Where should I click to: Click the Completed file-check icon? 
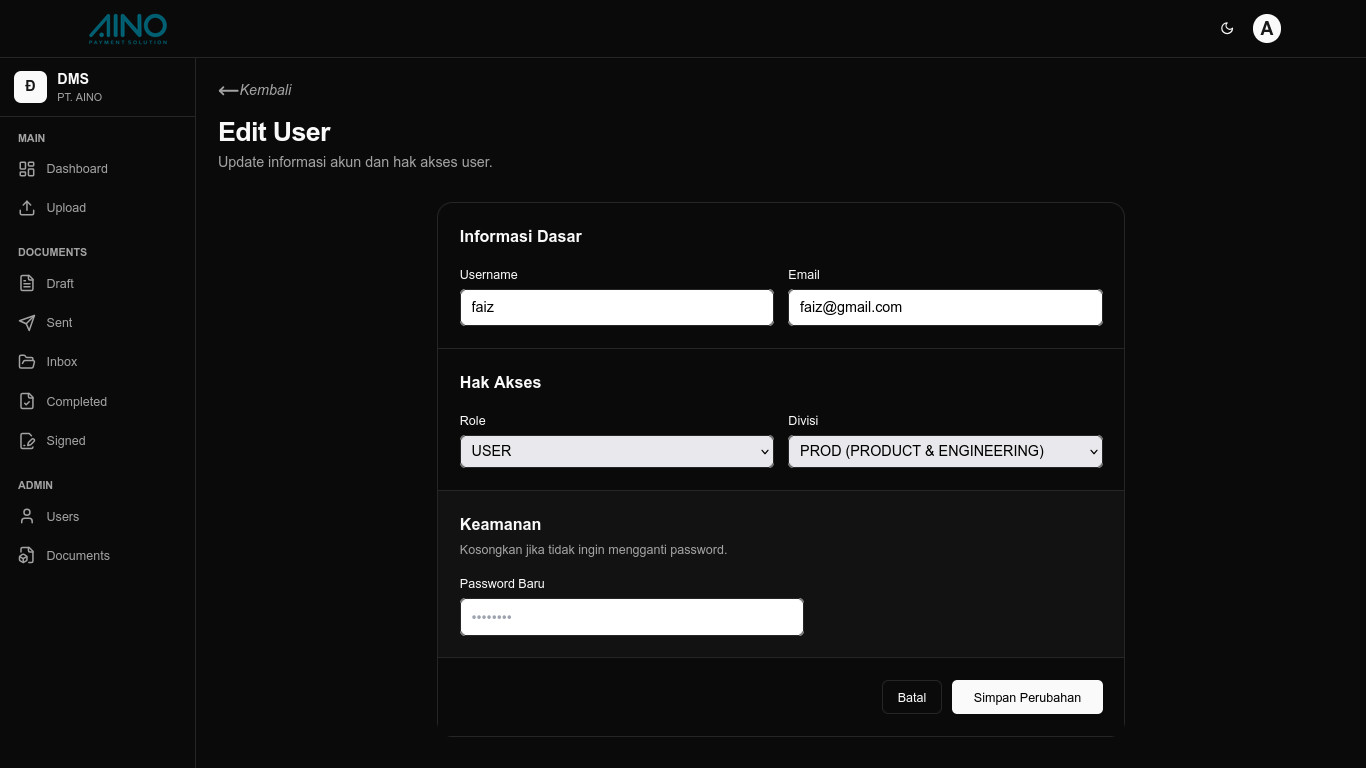pyautogui.click(x=27, y=402)
